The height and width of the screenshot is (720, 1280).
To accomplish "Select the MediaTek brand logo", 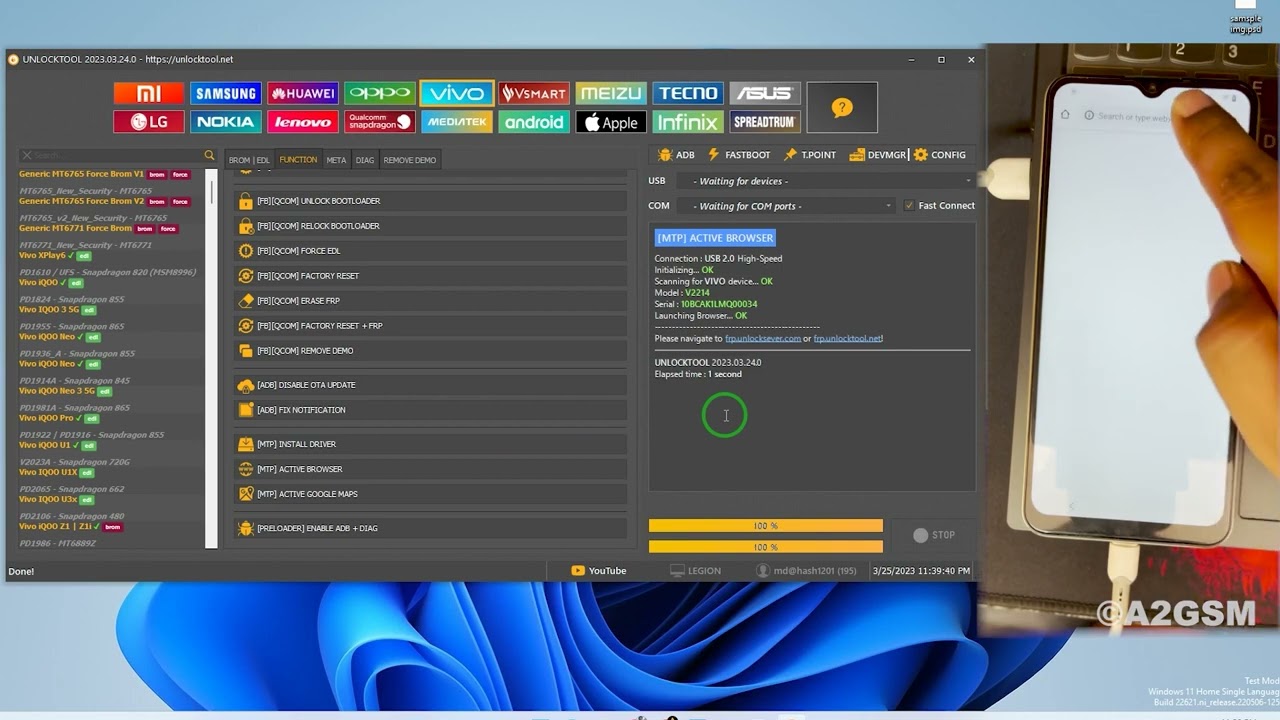I will coord(456,122).
